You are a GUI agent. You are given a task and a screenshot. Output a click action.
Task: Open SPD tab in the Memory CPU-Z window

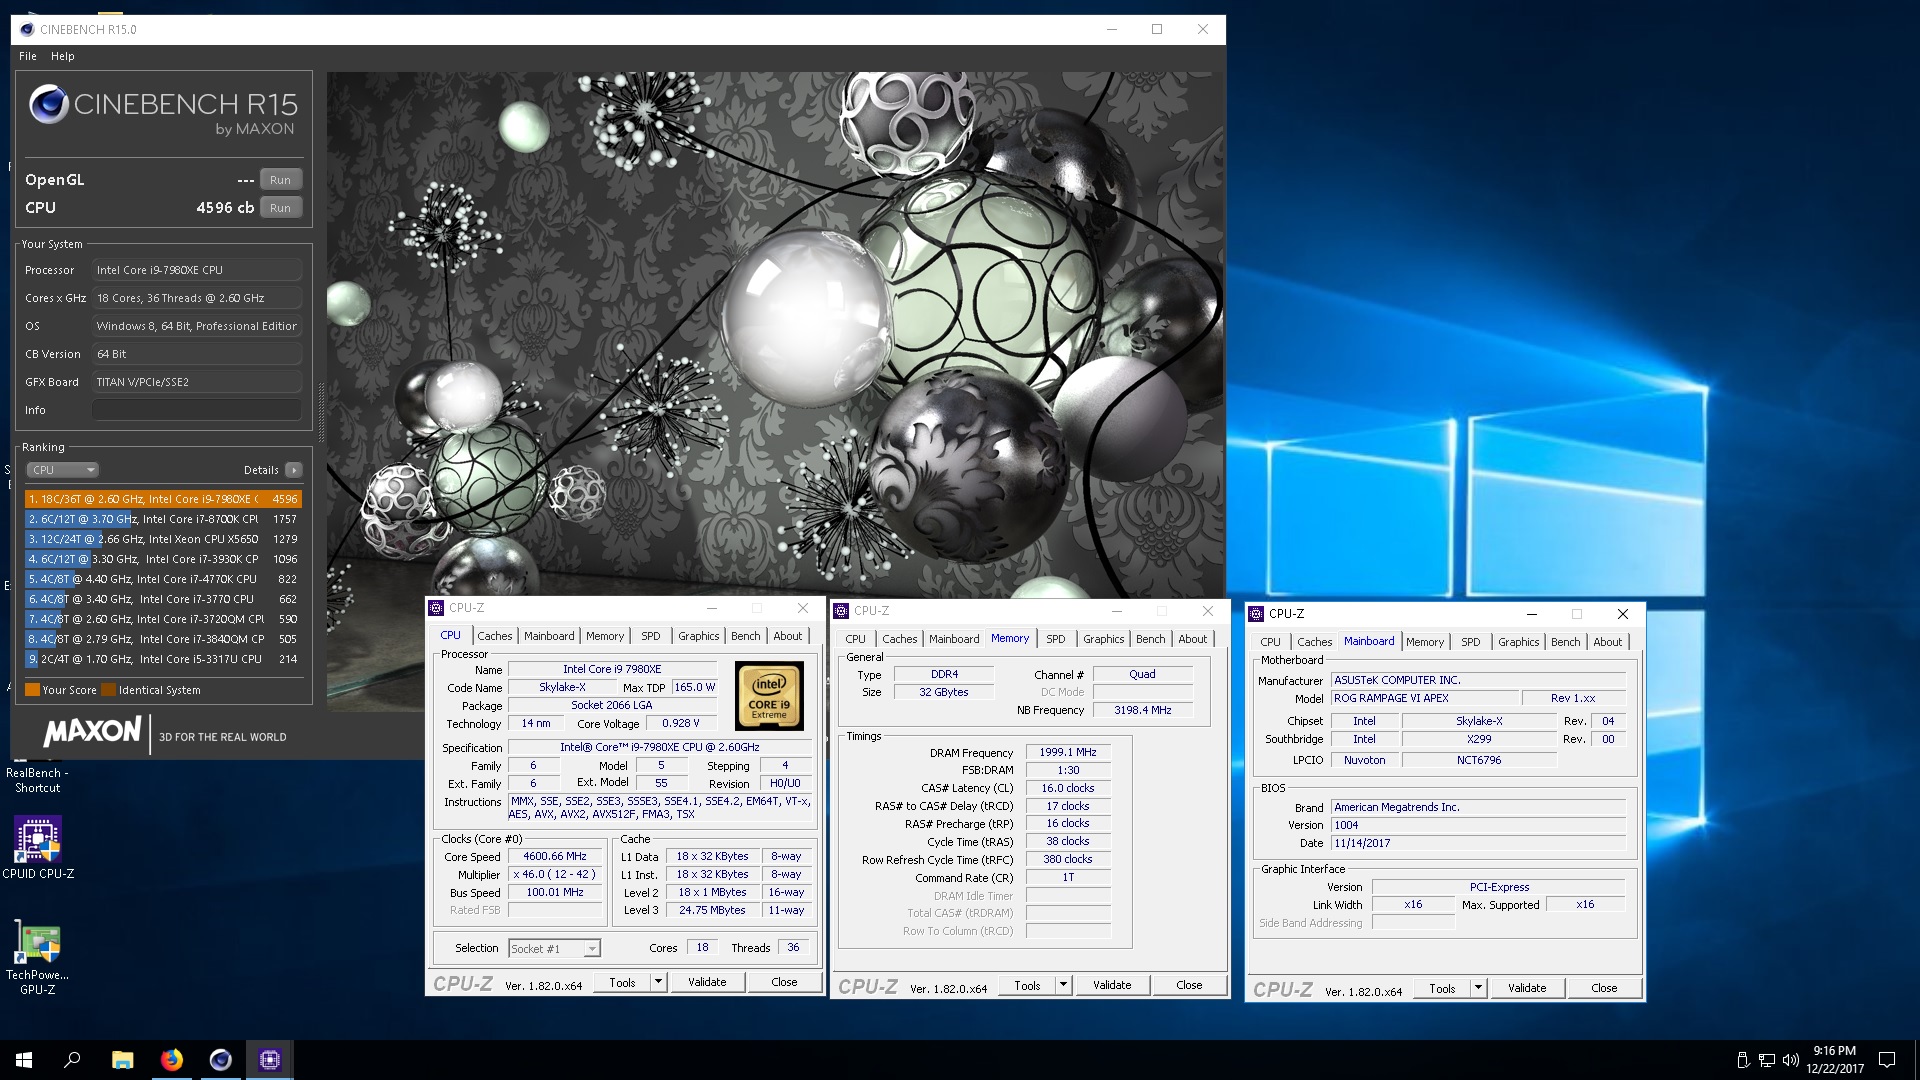point(1055,639)
